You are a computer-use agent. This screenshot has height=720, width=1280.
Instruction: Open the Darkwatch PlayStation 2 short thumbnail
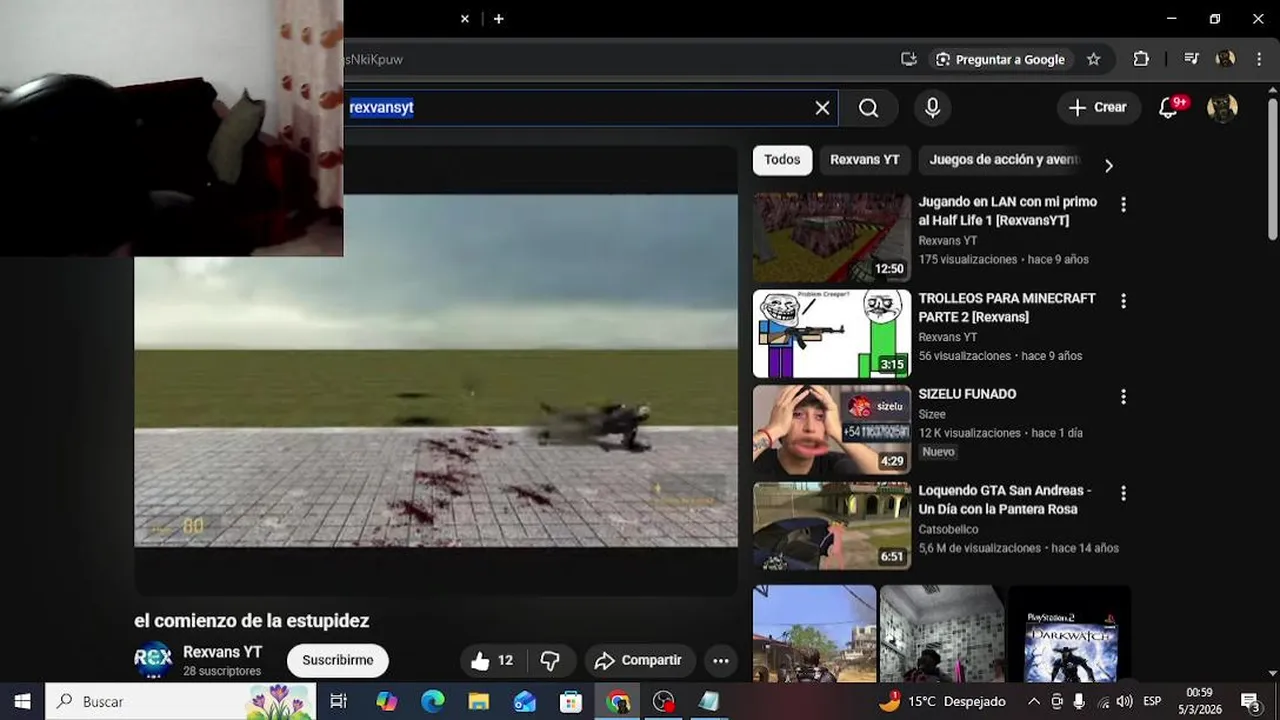click(1069, 632)
